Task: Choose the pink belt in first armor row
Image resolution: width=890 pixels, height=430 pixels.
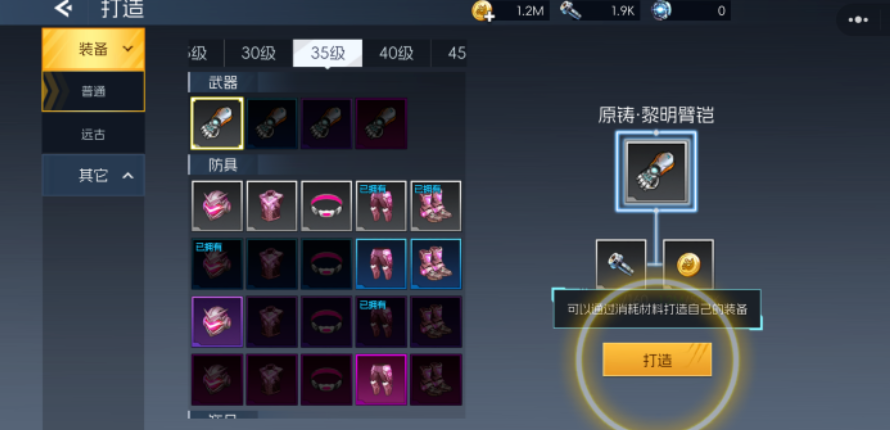Action: click(x=326, y=206)
